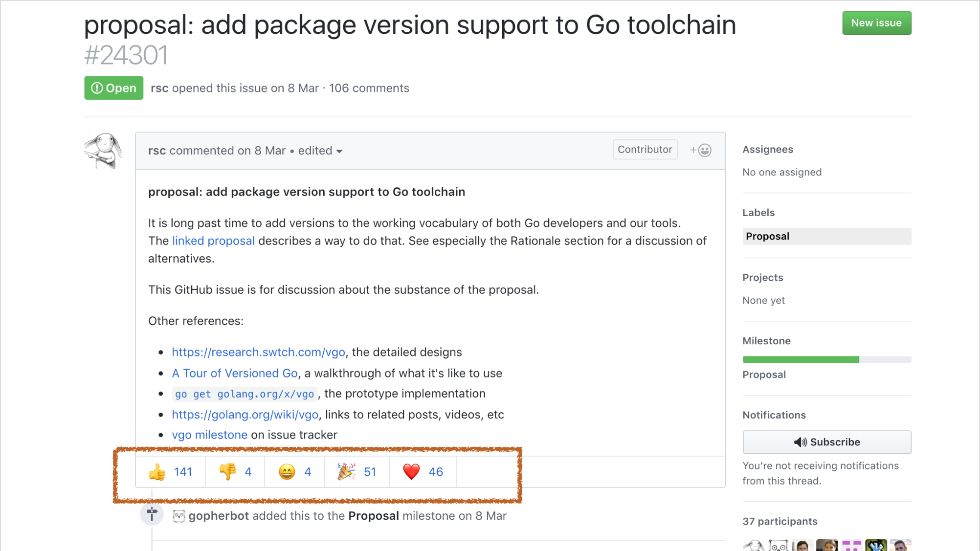Open the vgo milestone link
Viewport: 980px width, 551px height.
pos(209,435)
